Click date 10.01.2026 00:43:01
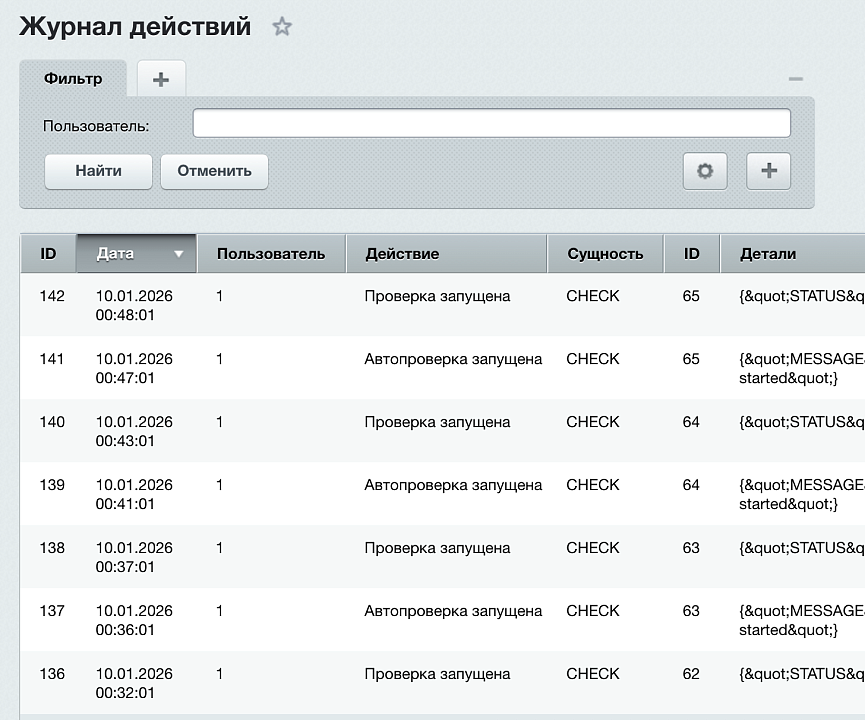This screenshot has width=865, height=720. point(134,431)
